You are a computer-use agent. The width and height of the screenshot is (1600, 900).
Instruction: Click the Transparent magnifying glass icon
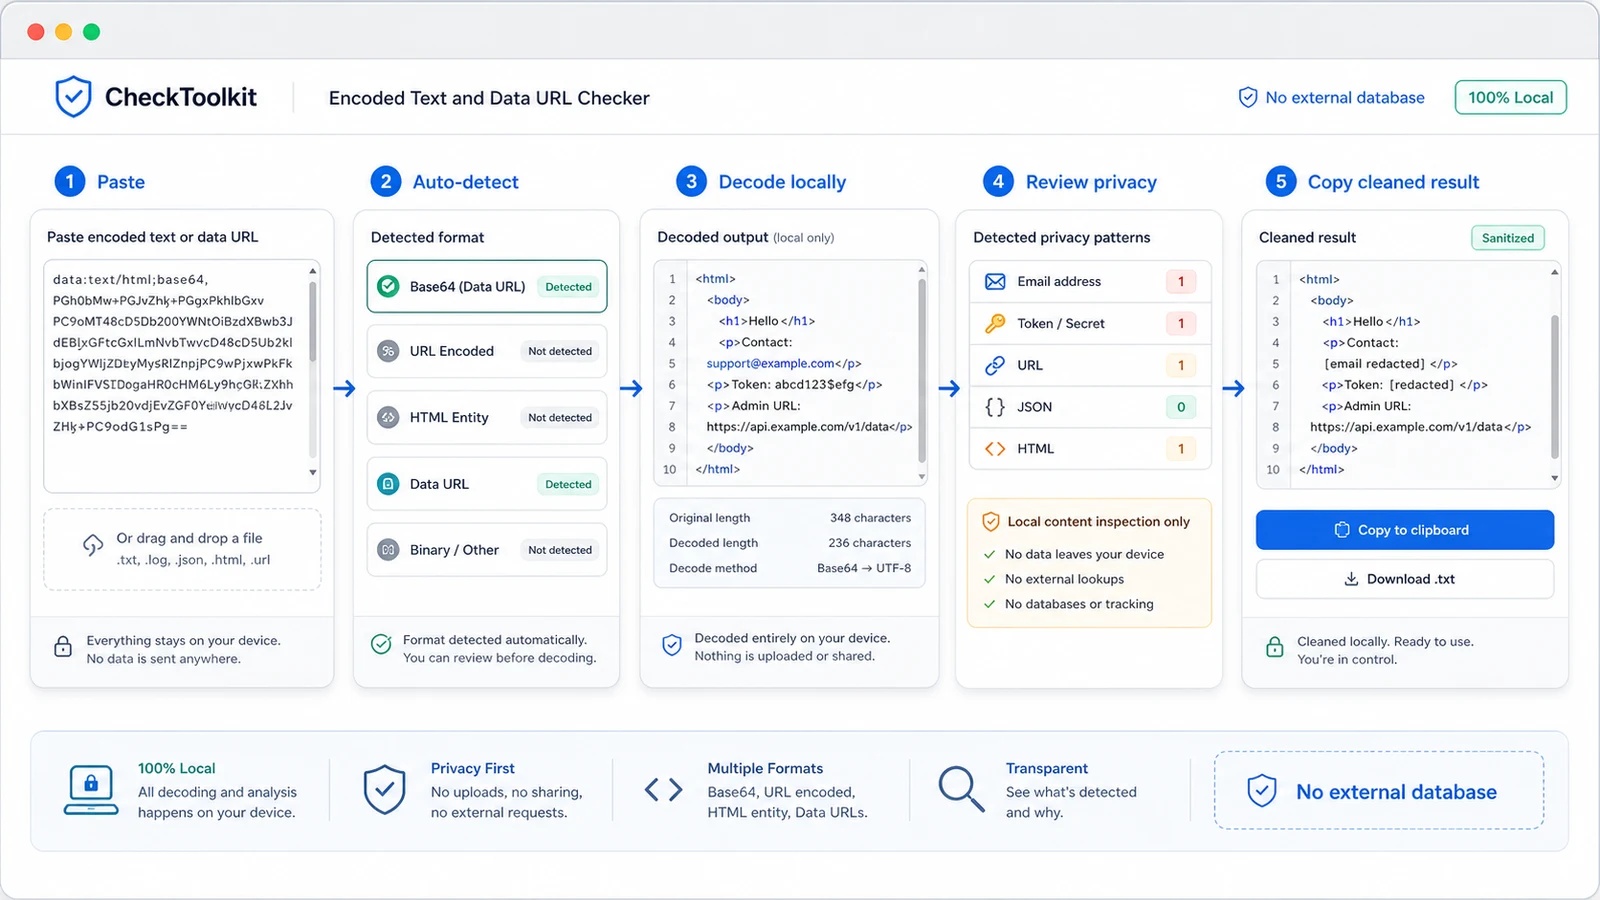coord(961,789)
